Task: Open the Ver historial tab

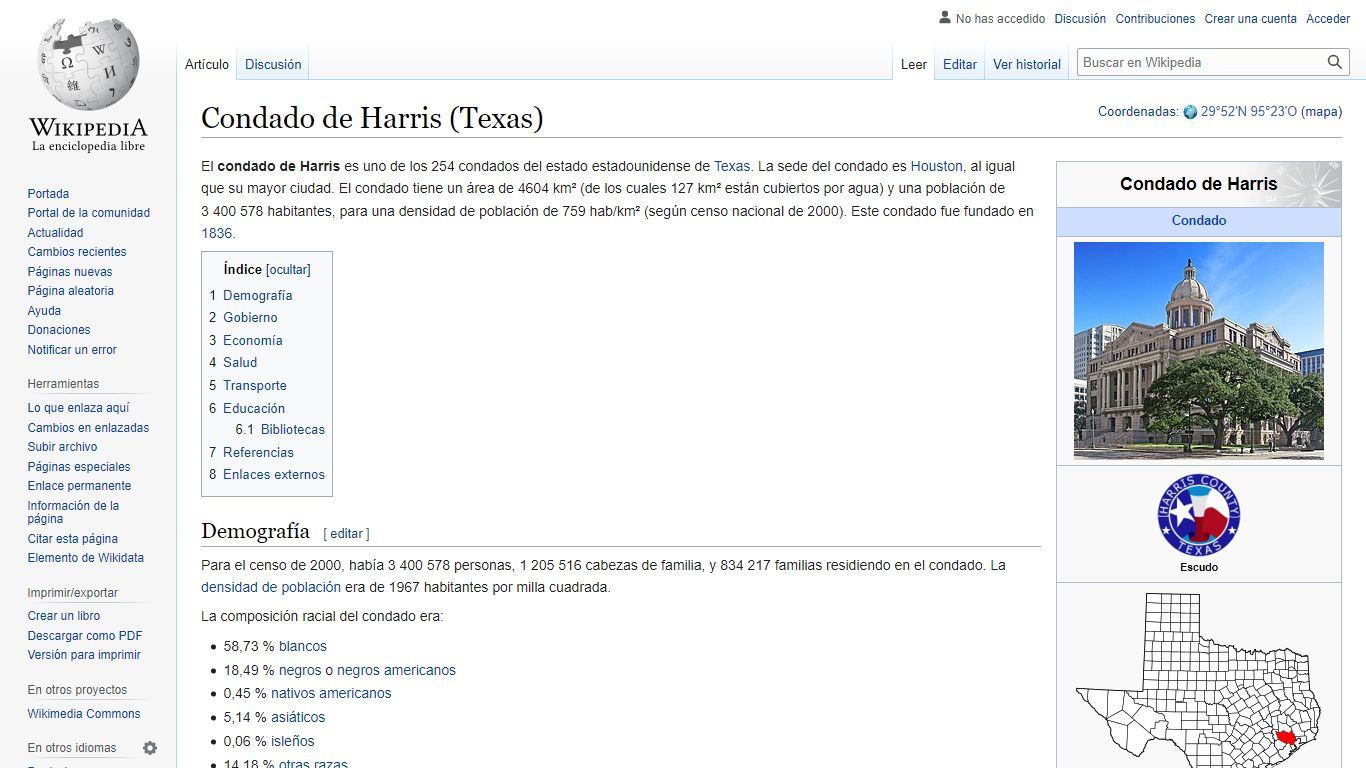Action: (1027, 64)
